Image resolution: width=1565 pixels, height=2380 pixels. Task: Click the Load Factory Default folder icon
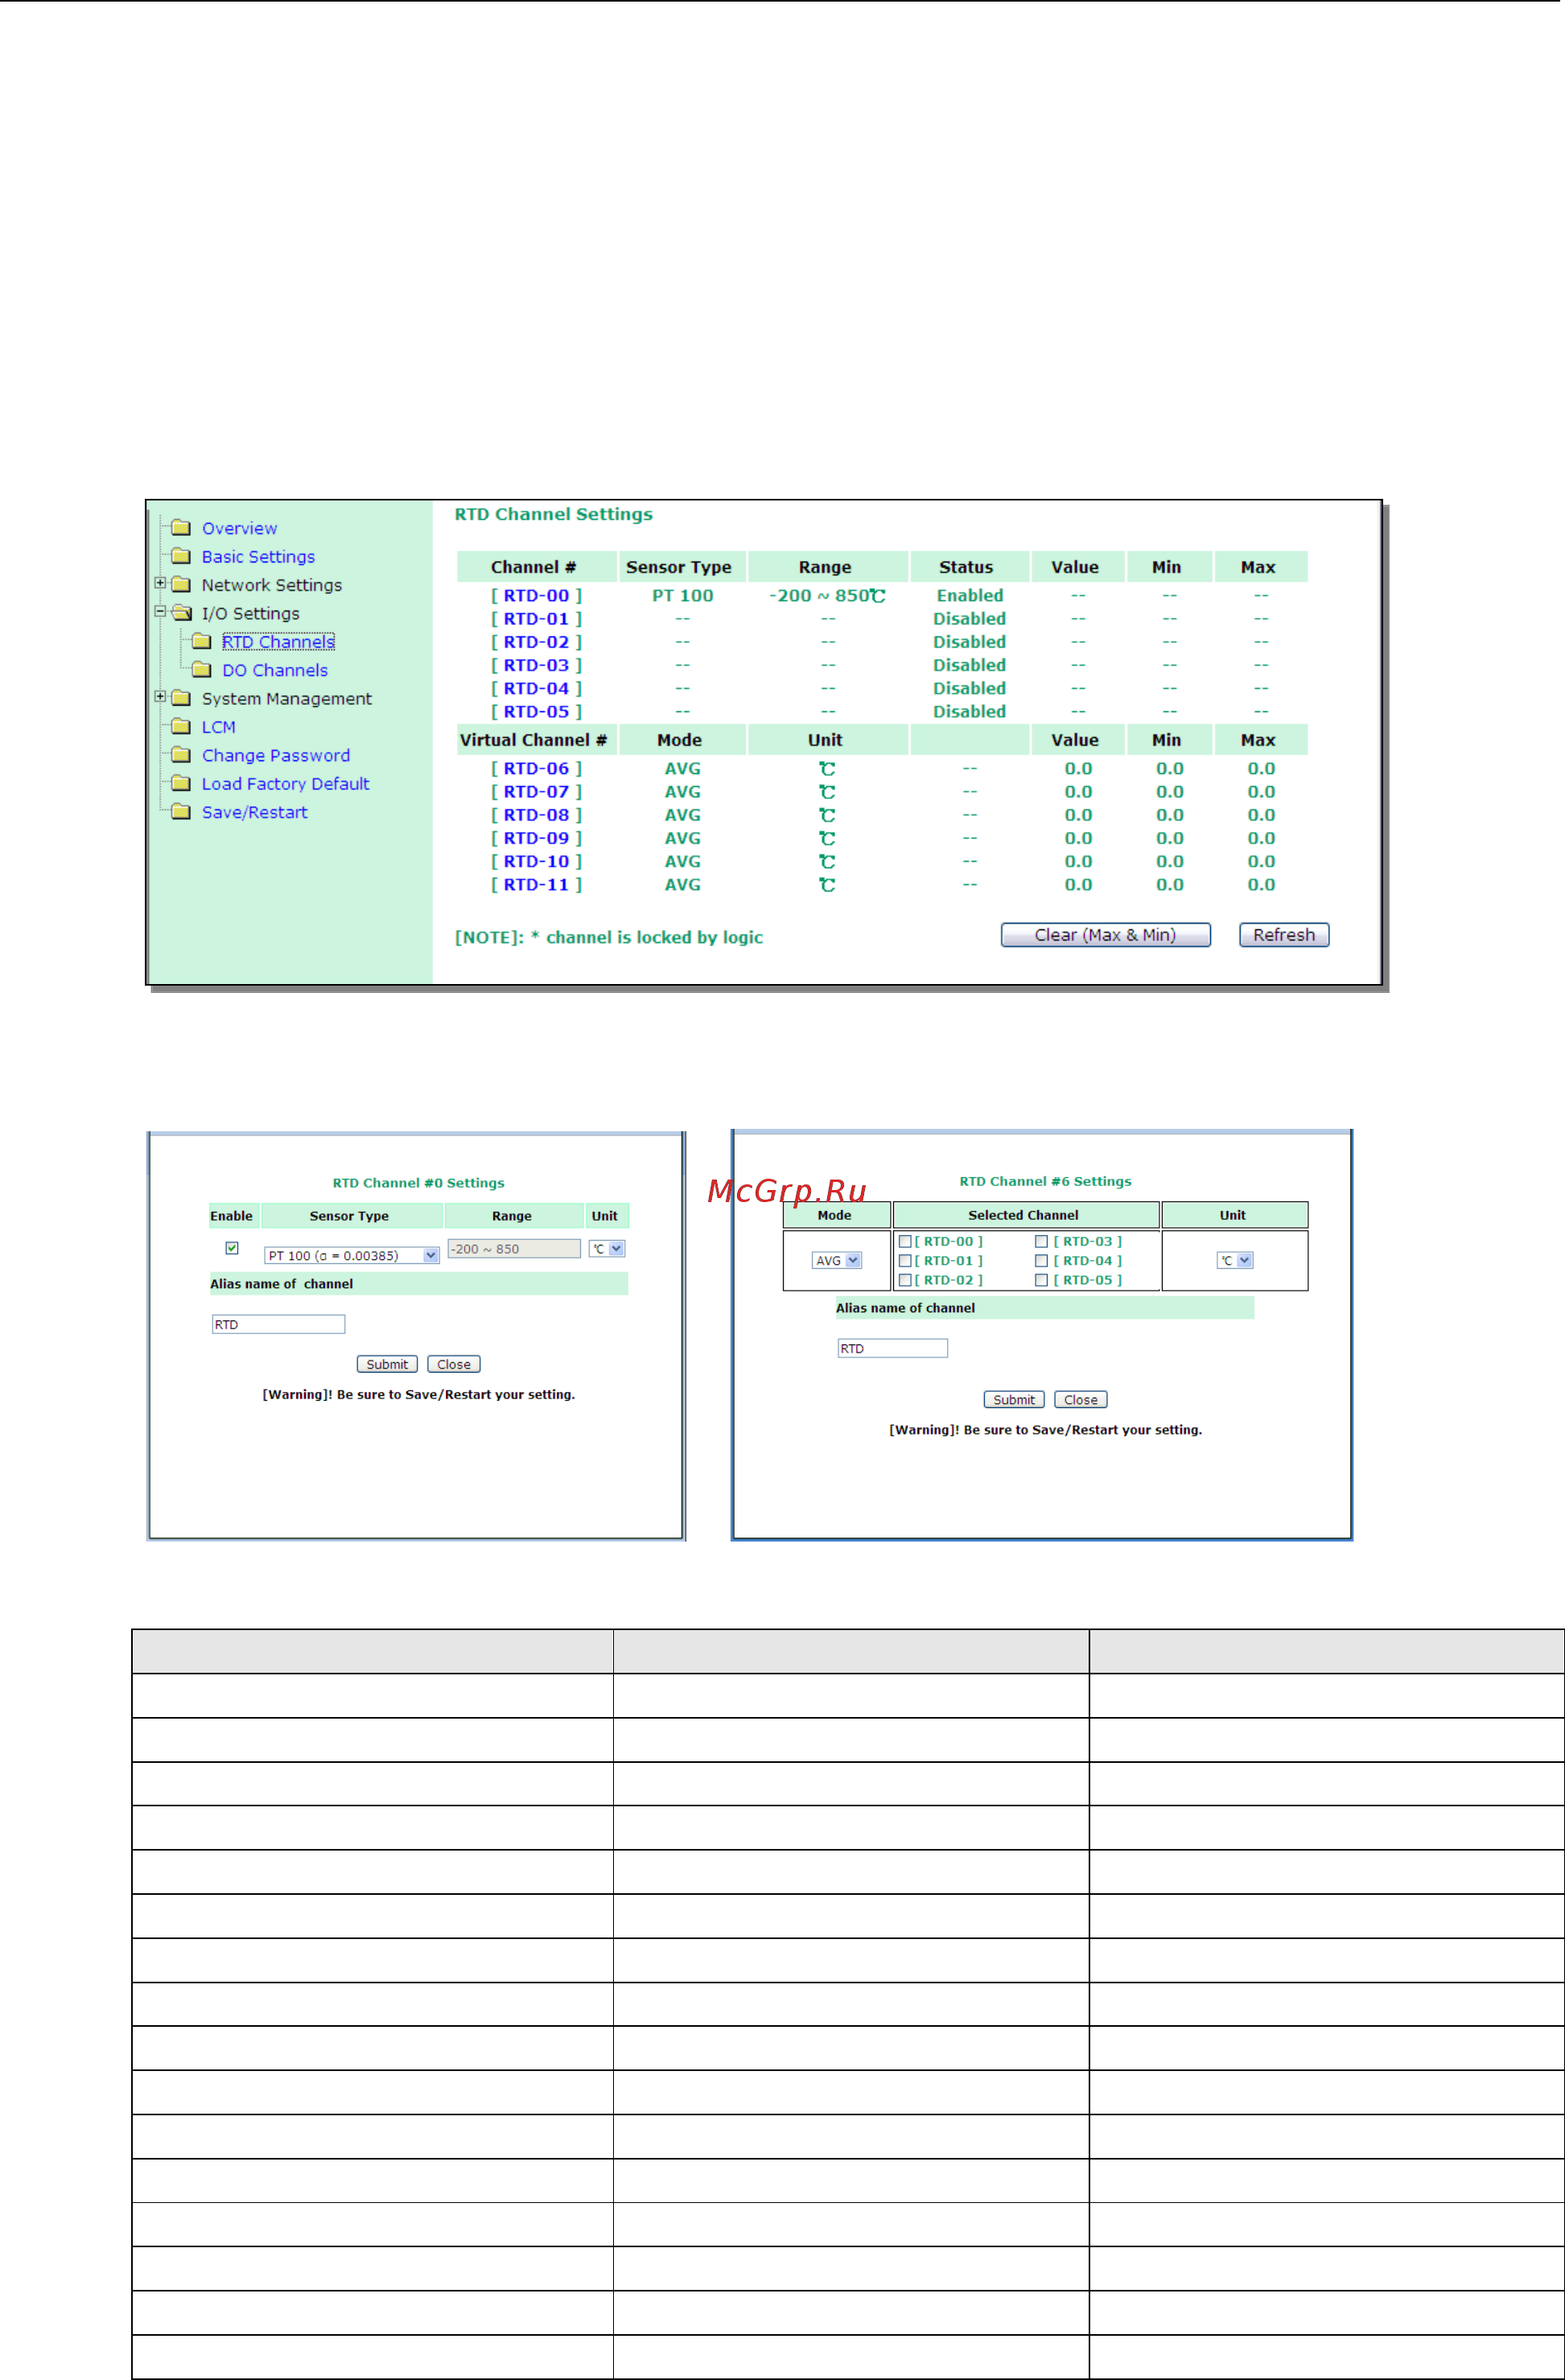(180, 783)
